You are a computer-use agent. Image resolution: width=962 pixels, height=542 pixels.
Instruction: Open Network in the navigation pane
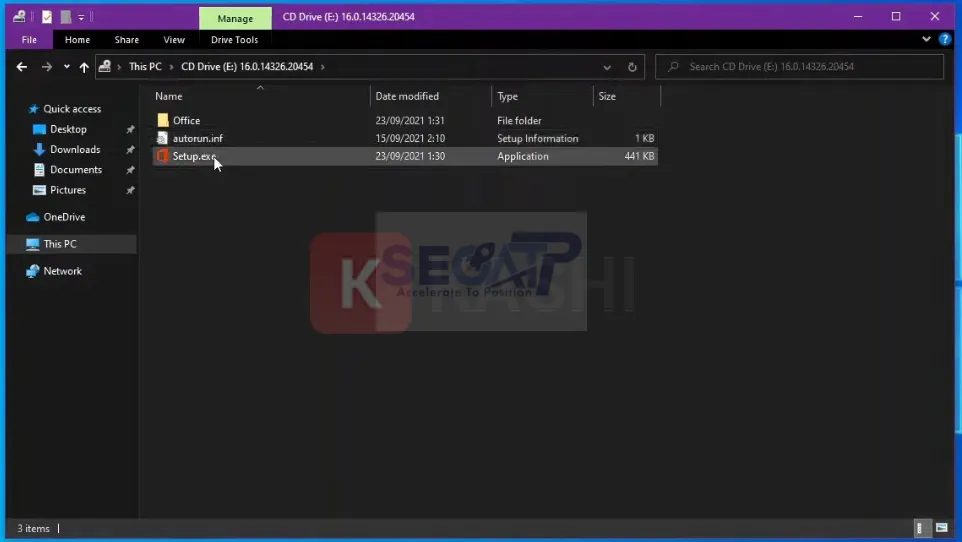click(62, 271)
